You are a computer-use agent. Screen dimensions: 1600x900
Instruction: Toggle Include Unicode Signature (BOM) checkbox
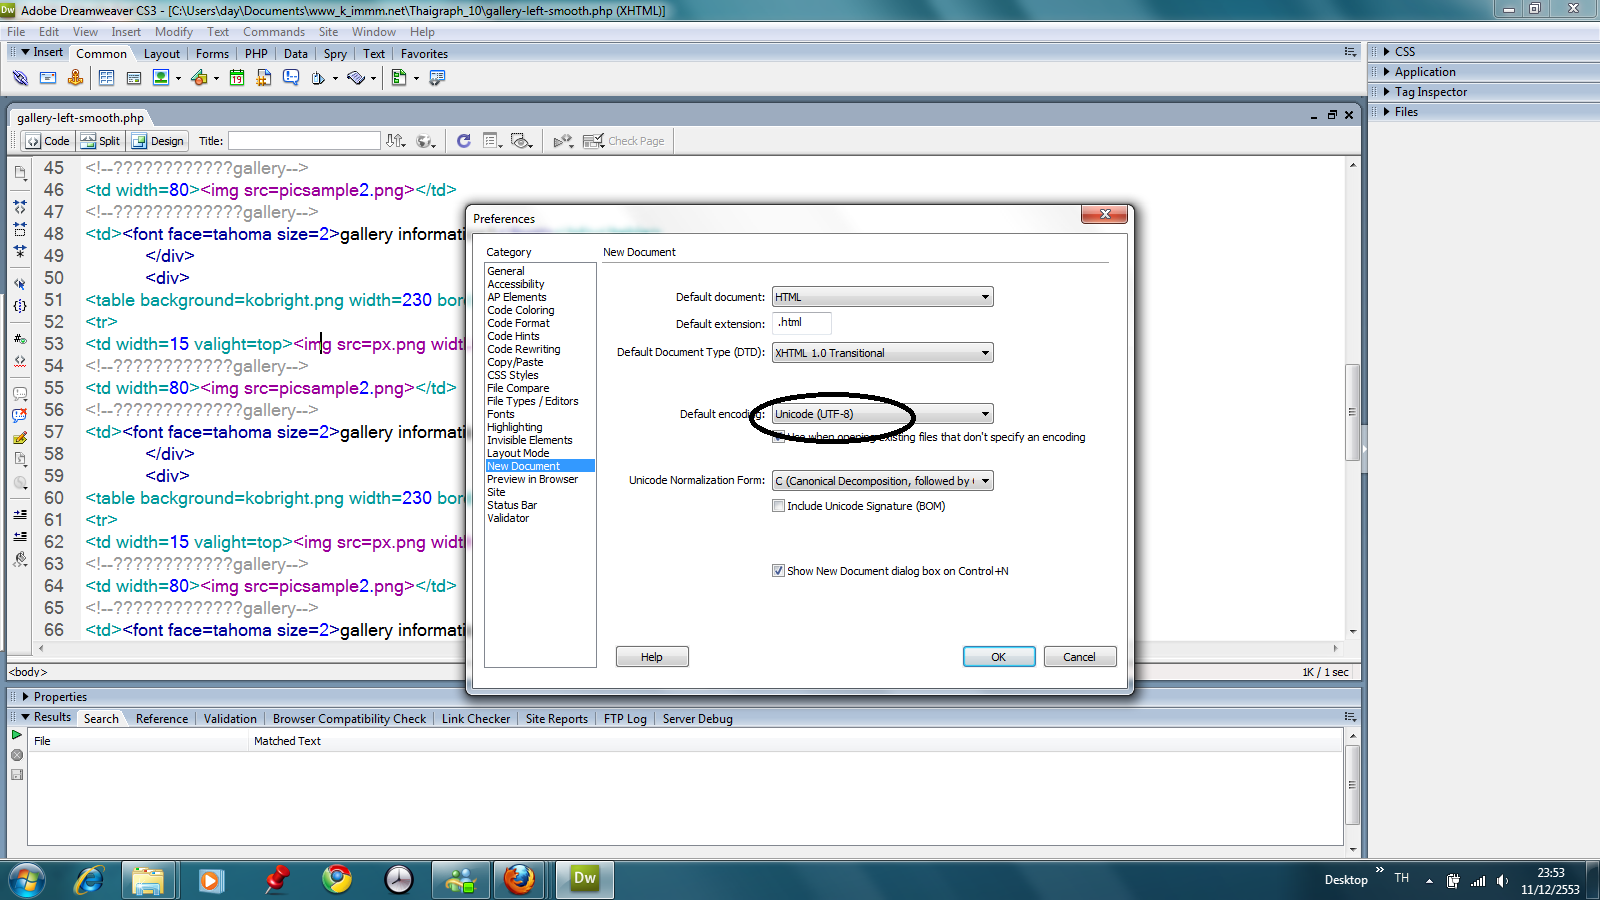pos(778,506)
